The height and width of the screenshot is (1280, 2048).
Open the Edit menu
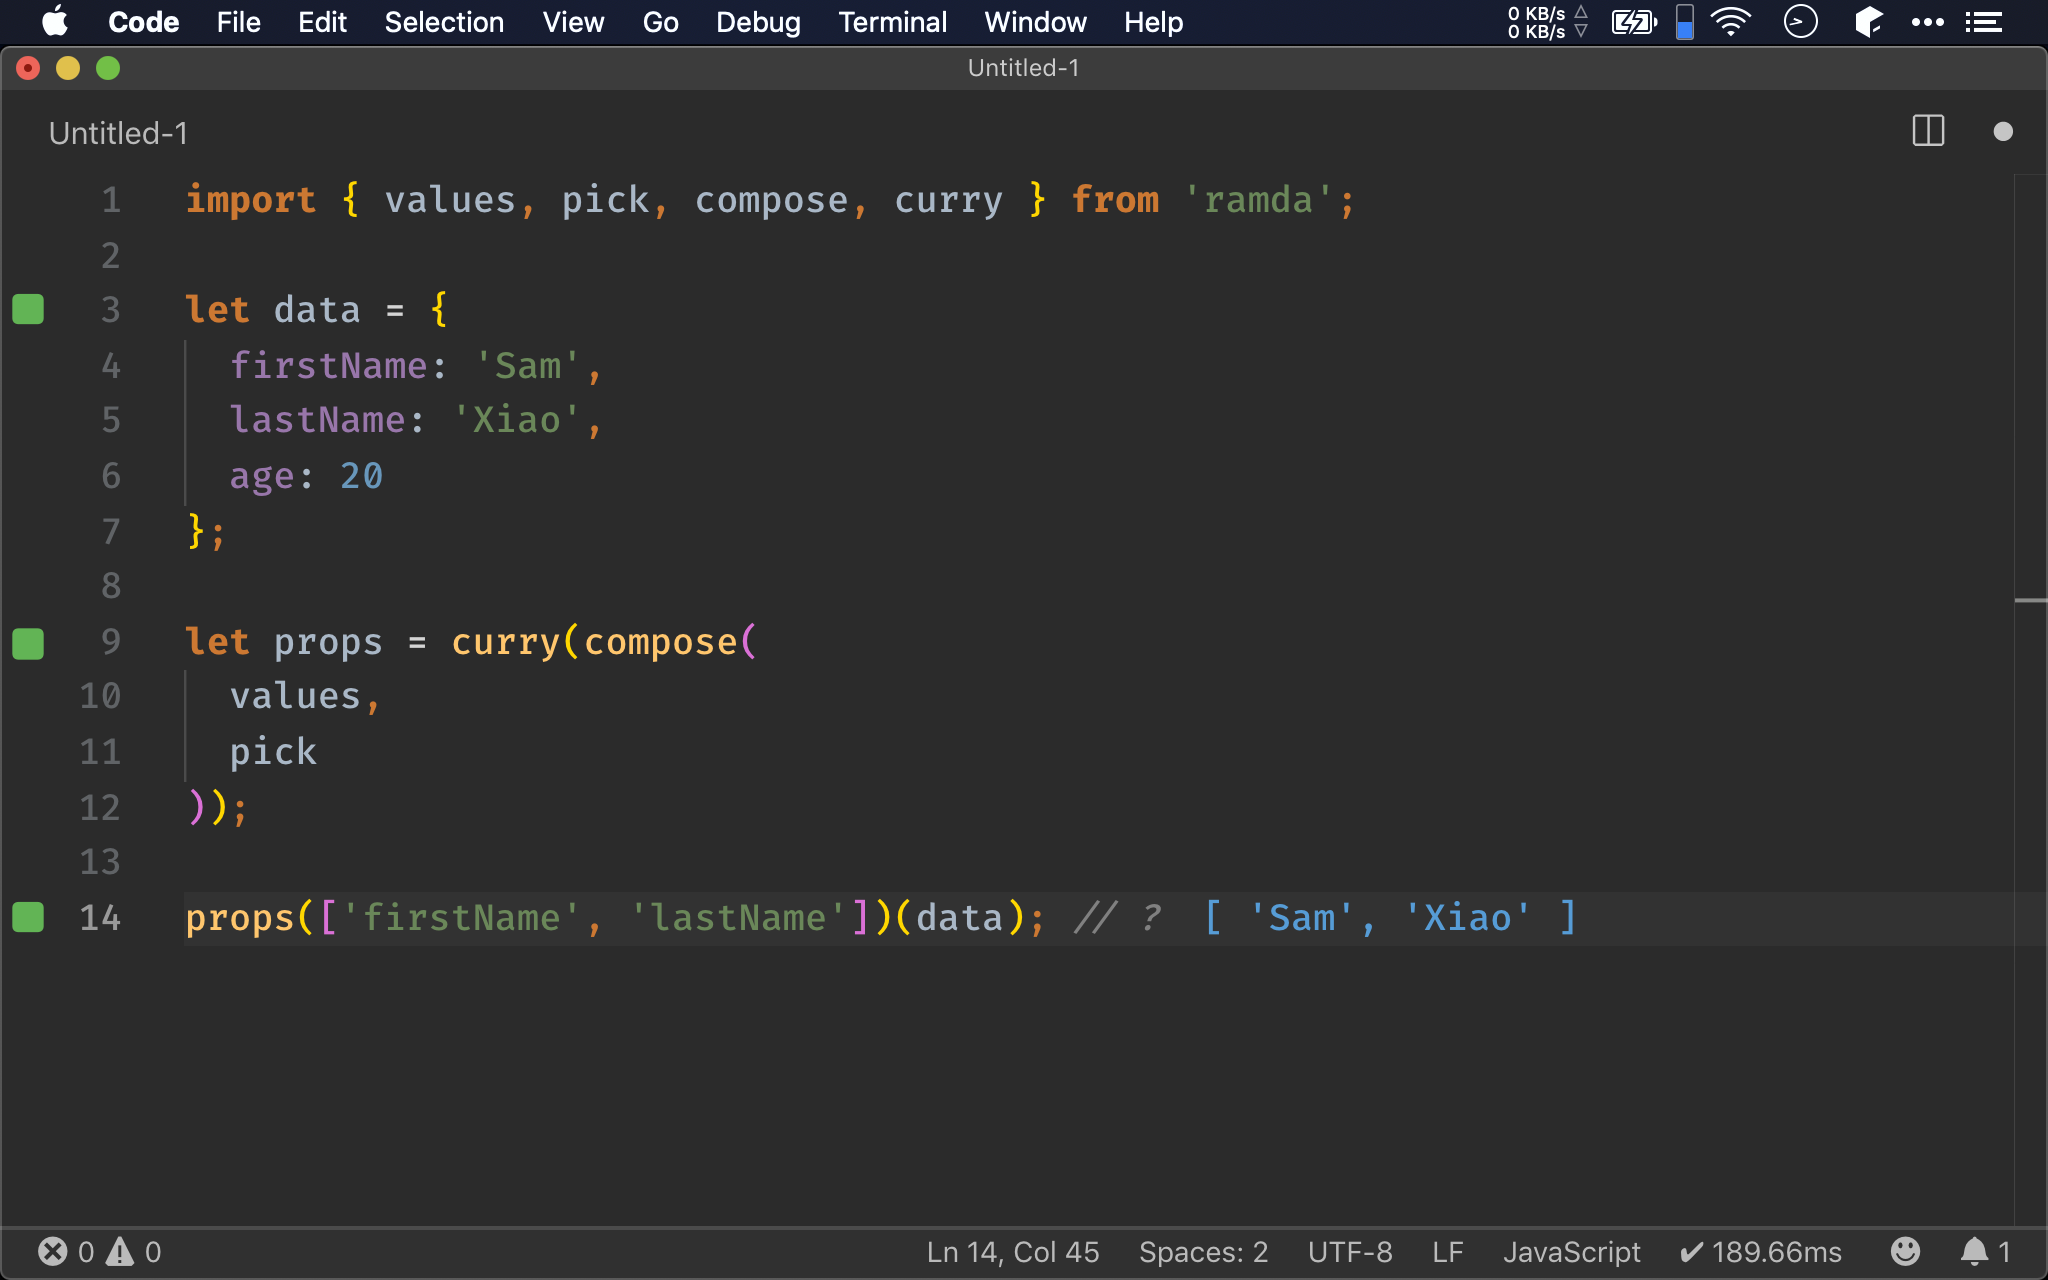click(x=322, y=22)
